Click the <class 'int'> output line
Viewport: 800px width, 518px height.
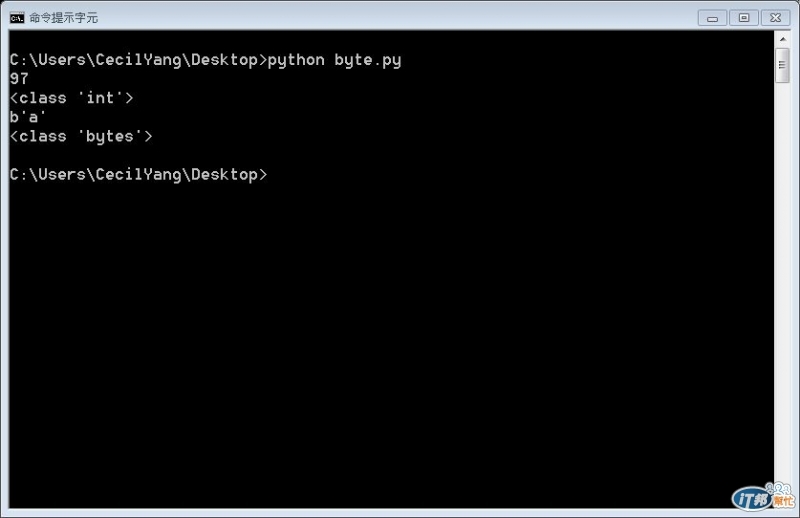[71, 98]
